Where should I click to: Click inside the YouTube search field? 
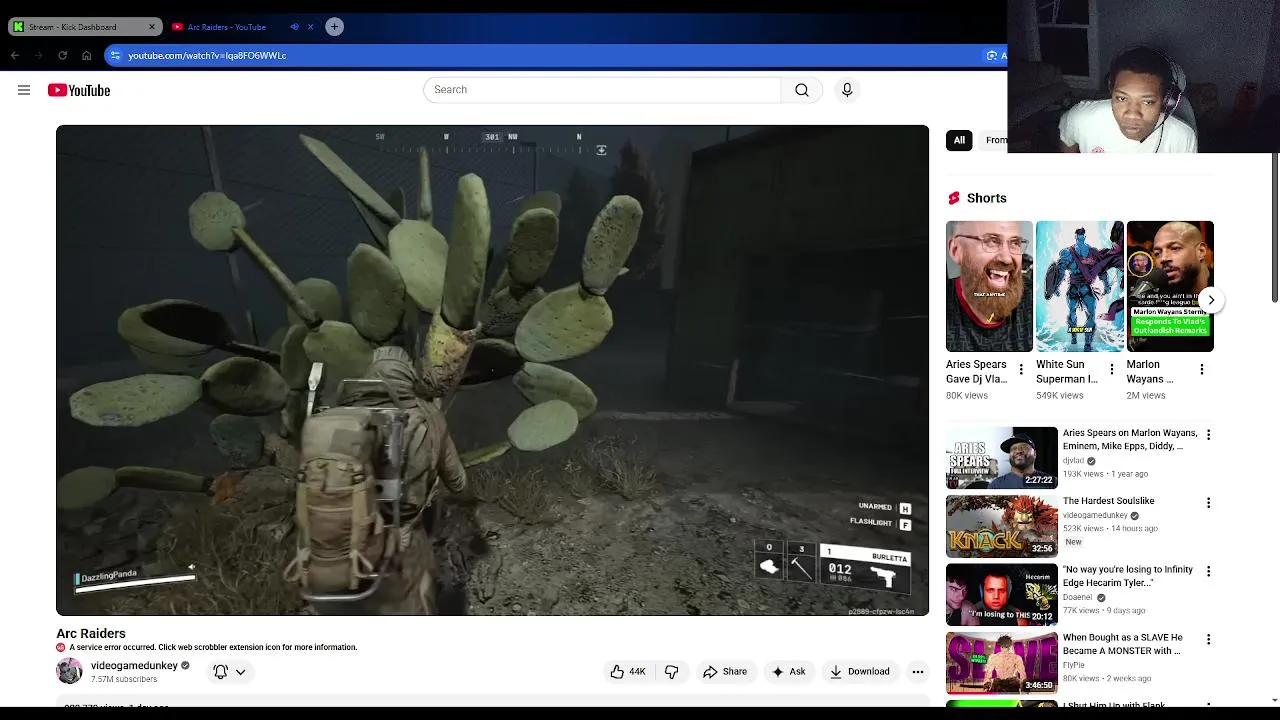pyautogui.click(x=602, y=90)
